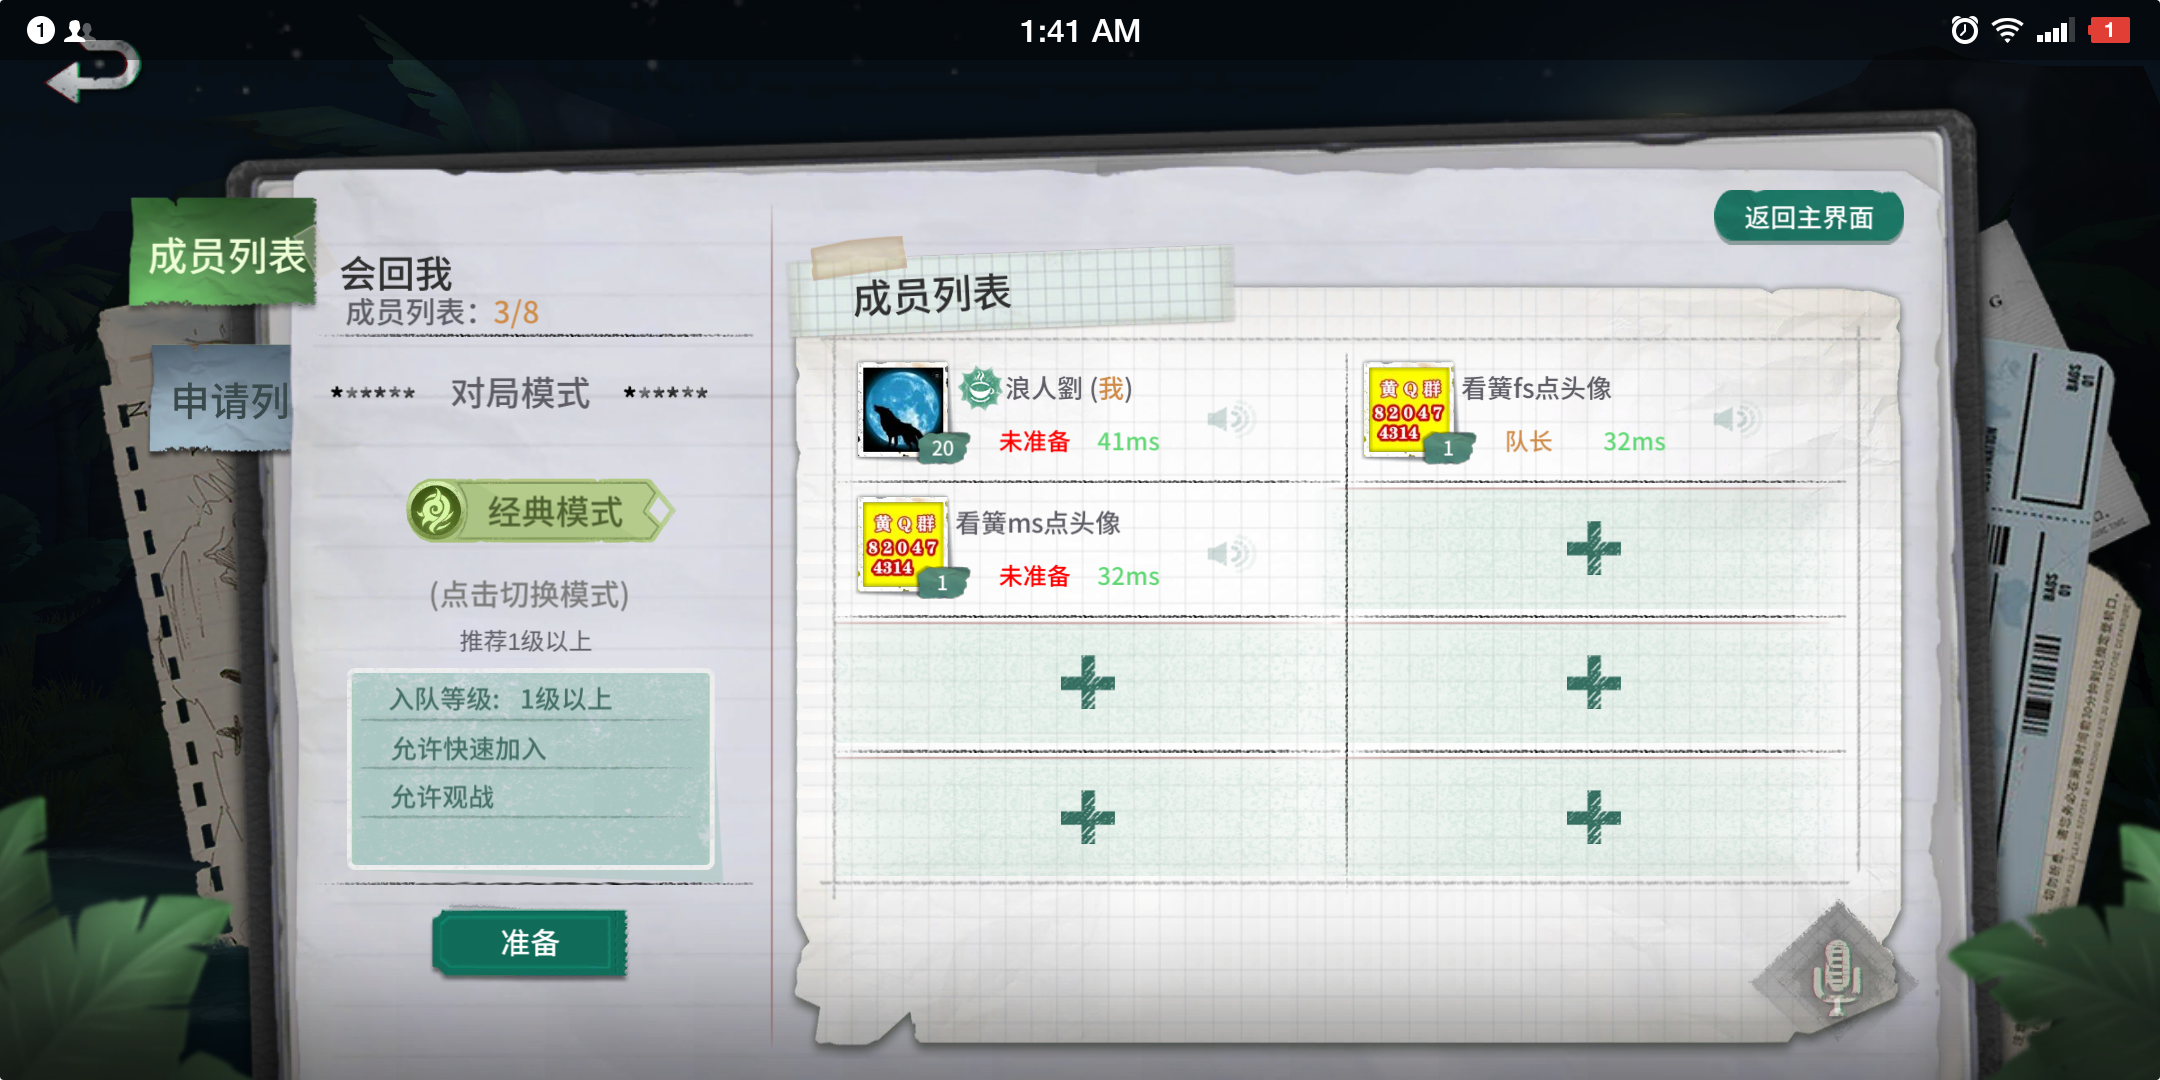Tap 成员列表: 3/8 counter

coord(442,312)
